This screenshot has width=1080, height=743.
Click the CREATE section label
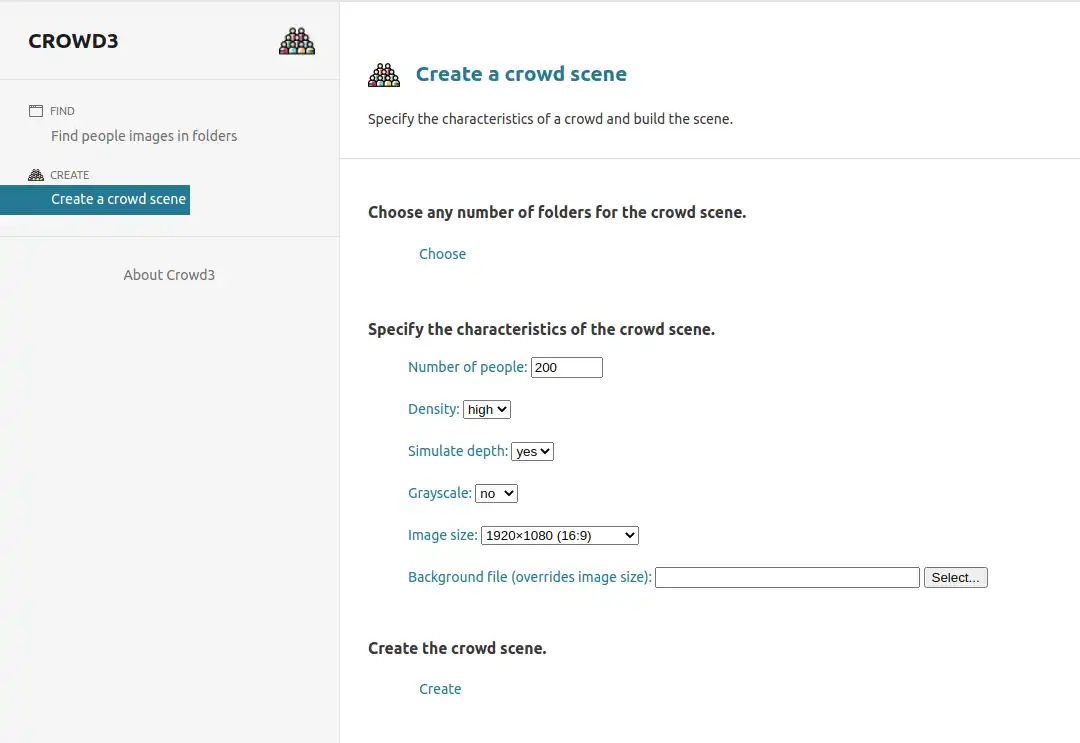click(69, 175)
